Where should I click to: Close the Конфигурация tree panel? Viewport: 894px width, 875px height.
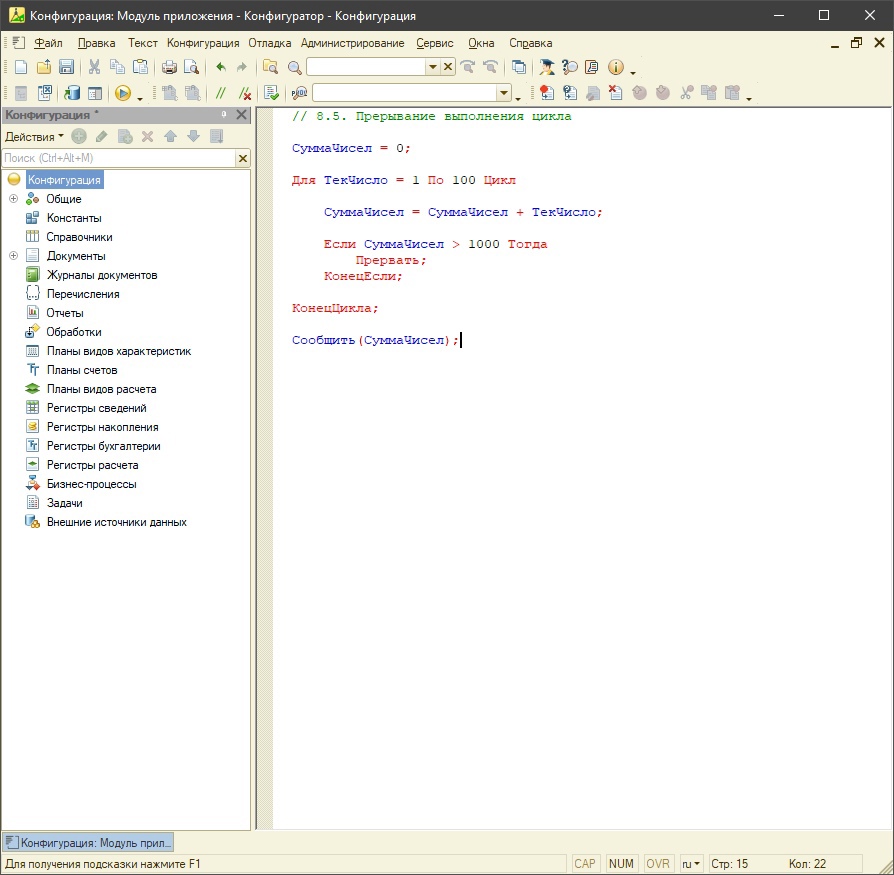(241, 115)
